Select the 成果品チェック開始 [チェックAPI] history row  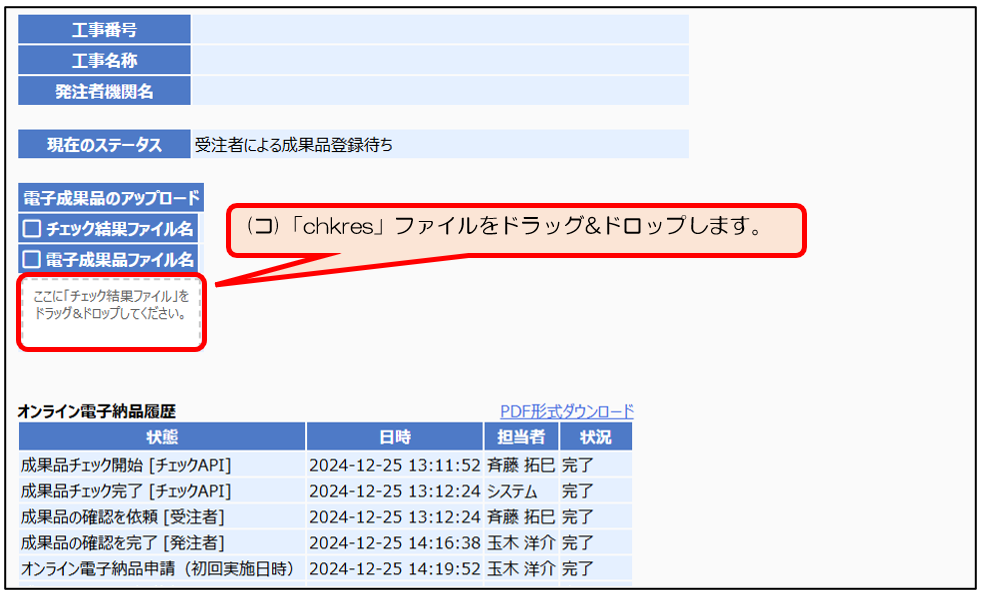tap(126, 464)
